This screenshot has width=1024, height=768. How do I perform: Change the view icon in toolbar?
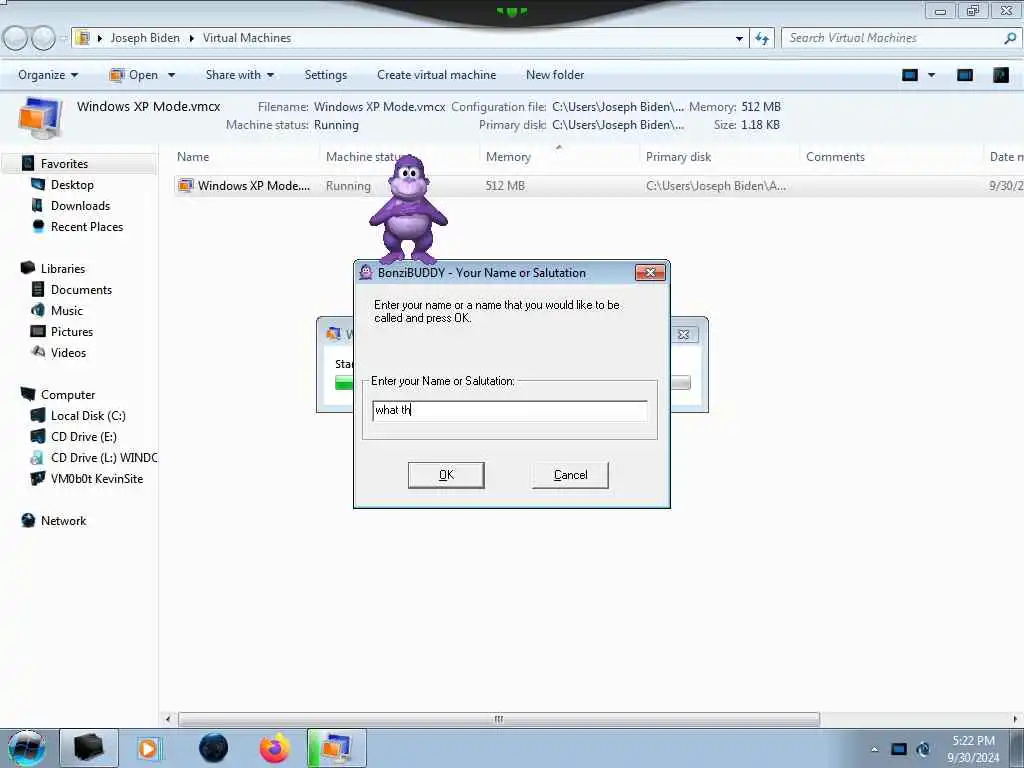910,75
